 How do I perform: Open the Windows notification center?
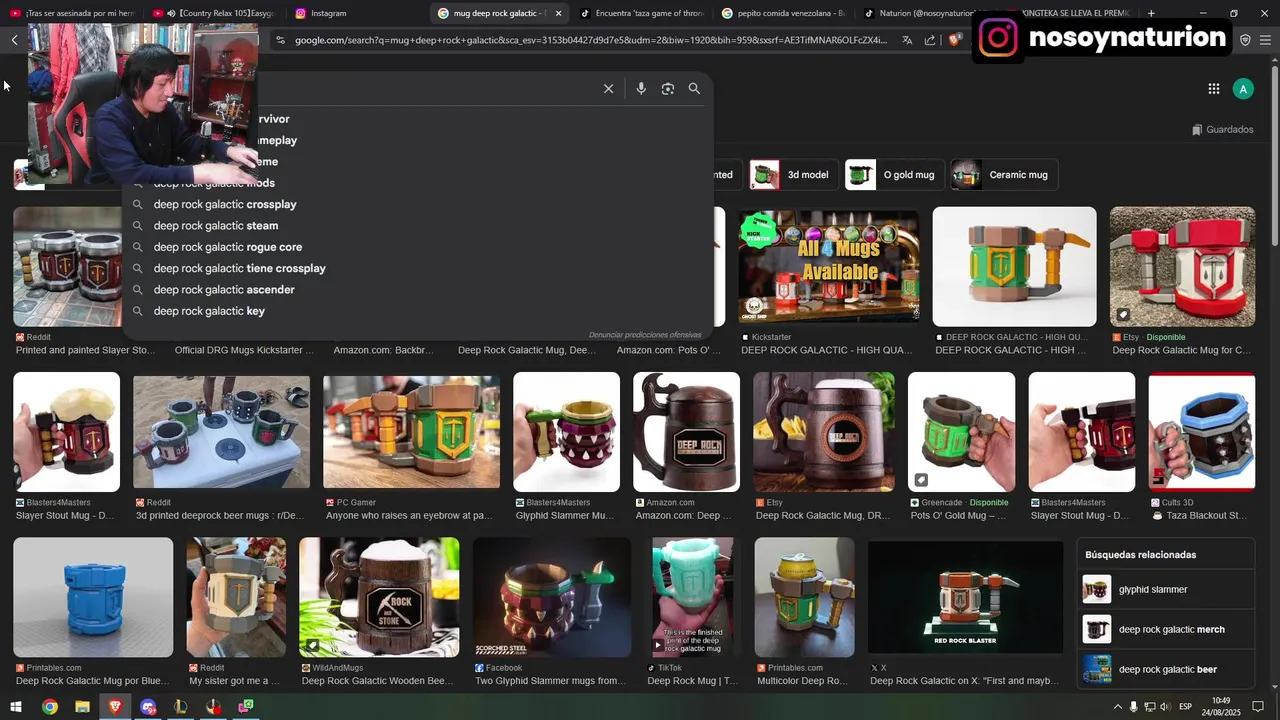point(1258,707)
